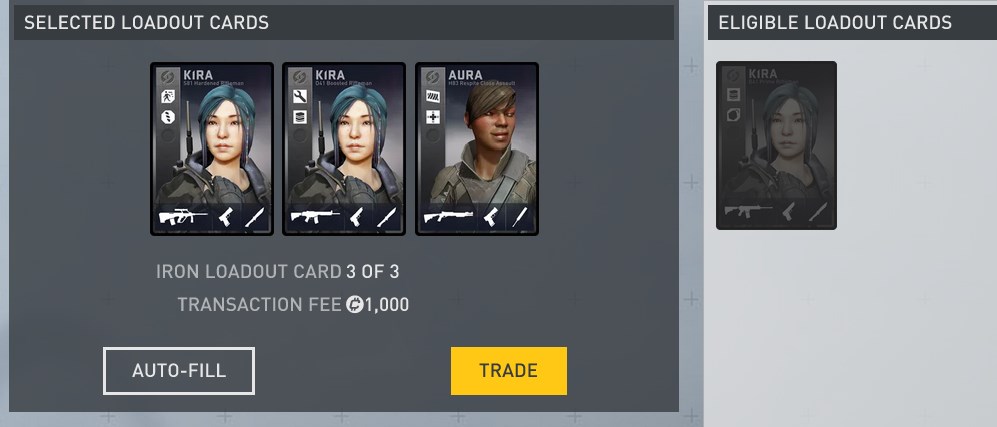Click the shotgun weapon icon on the Aura card
This screenshot has width=997, height=427.
pyautogui.click(x=448, y=217)
